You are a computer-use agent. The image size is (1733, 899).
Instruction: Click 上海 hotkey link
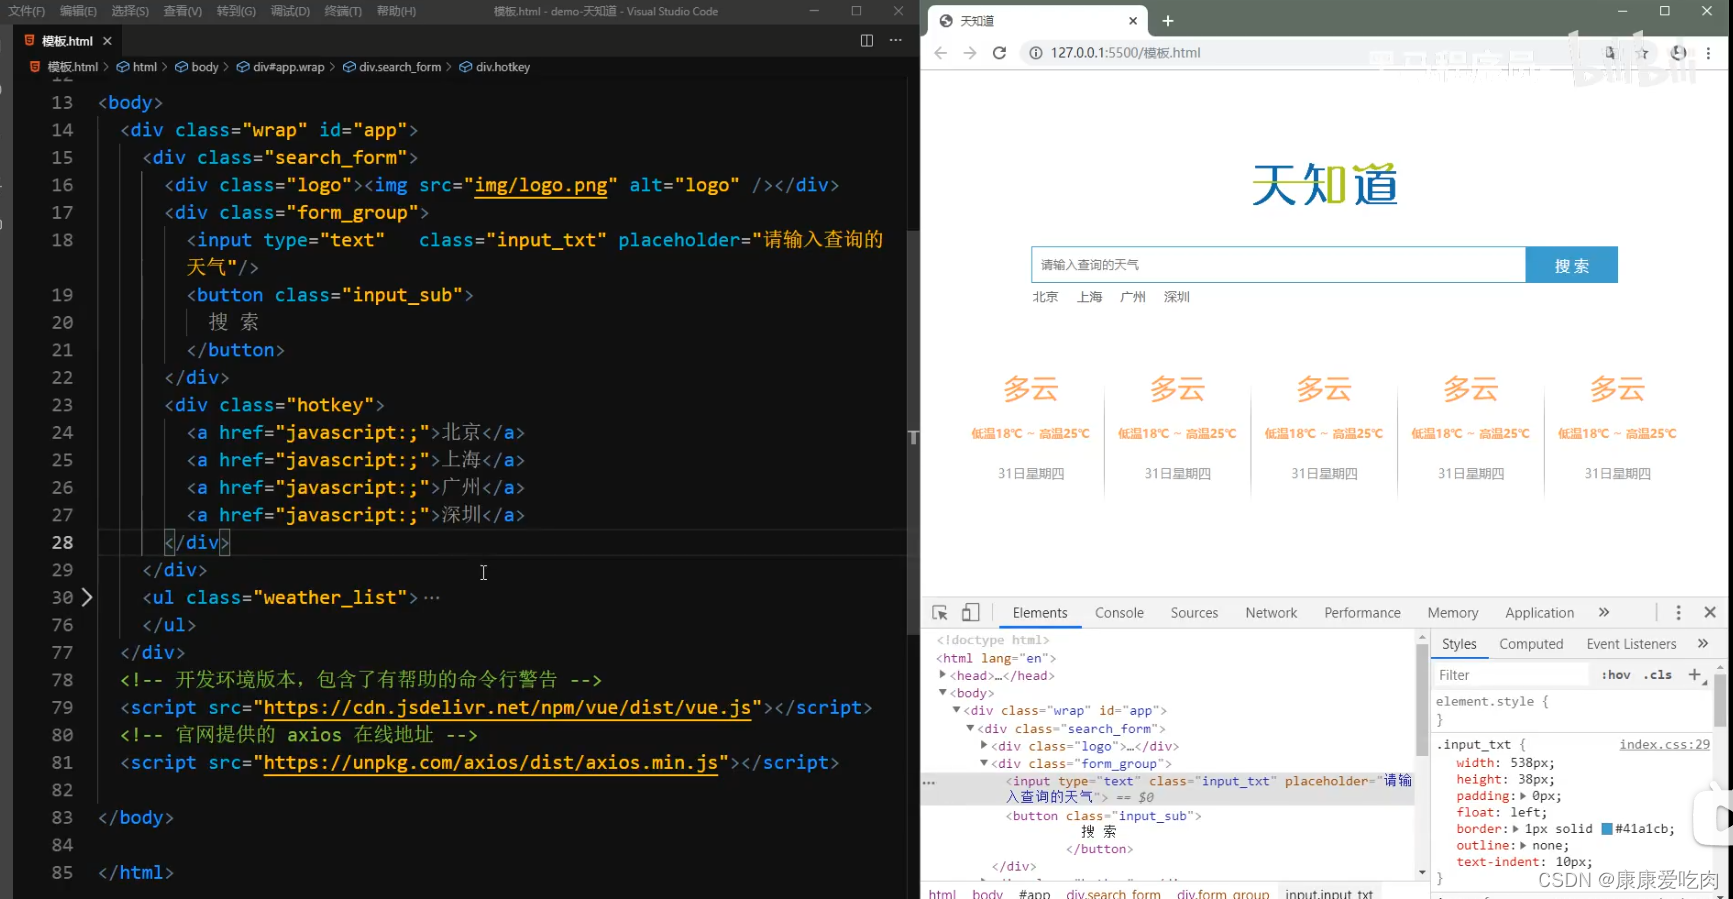click(x=1089, y=297)
